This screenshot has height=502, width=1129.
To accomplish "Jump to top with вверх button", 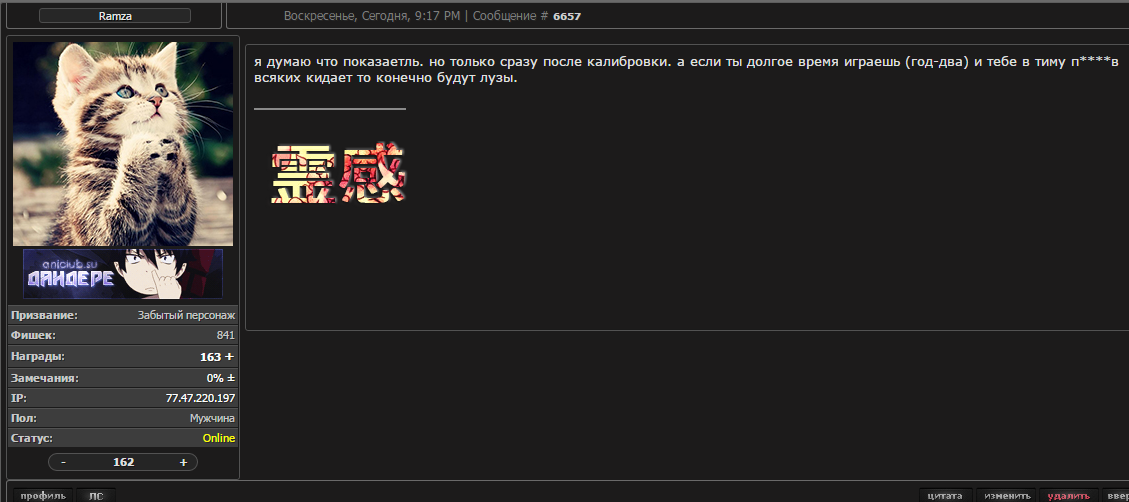I will pos(1115,496).
